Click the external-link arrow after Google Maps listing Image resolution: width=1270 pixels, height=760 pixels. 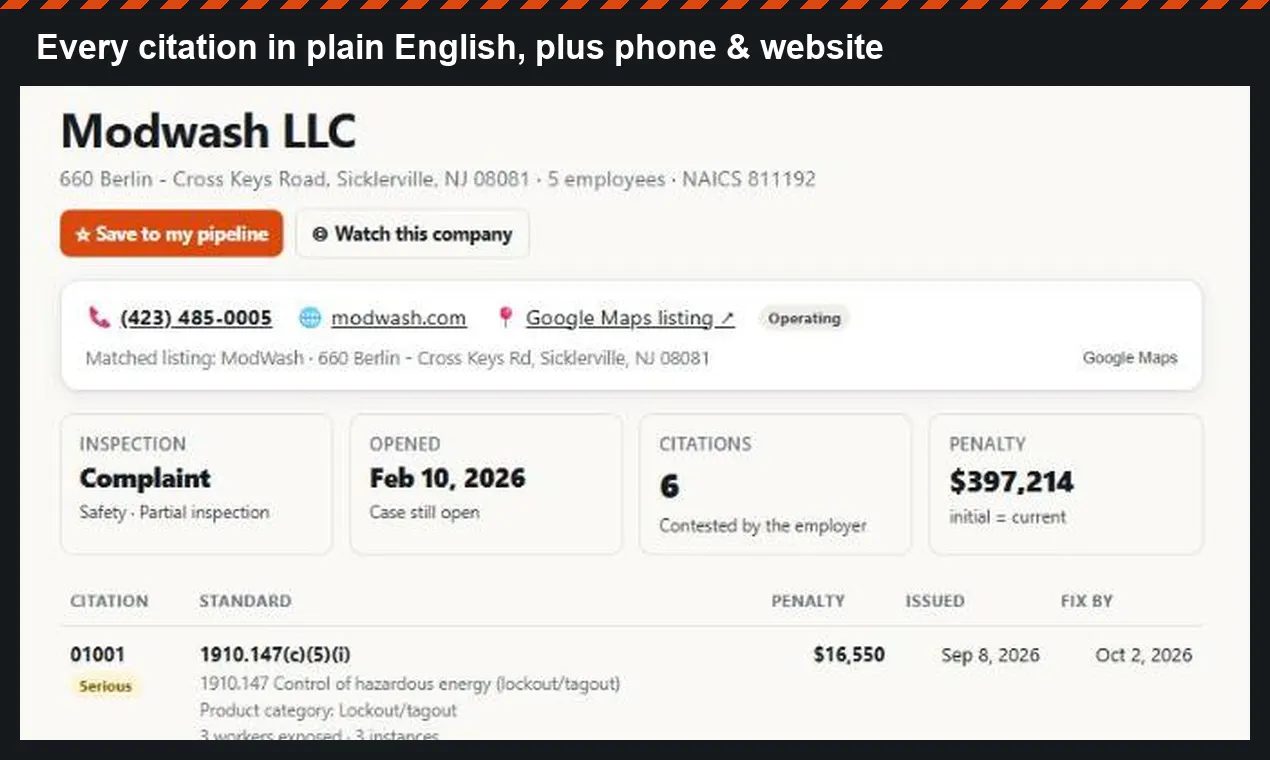point(727,319)
